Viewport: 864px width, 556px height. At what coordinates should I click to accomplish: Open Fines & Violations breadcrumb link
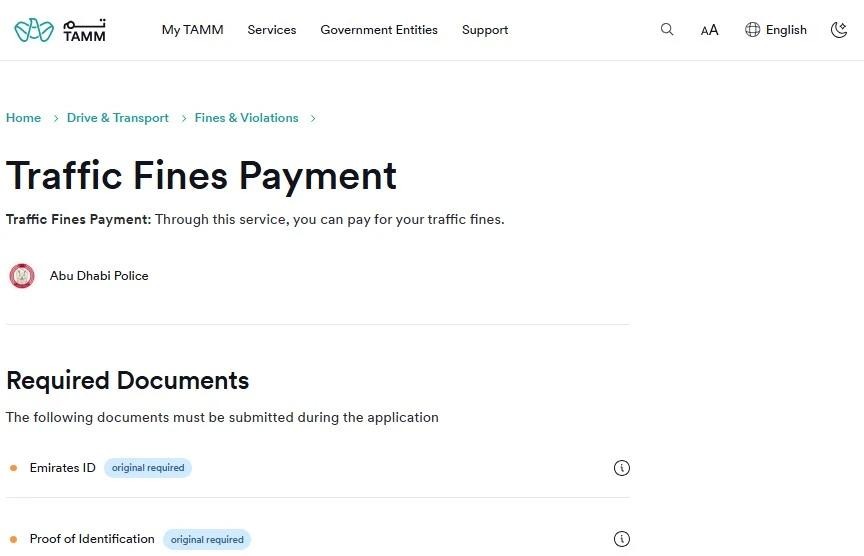tap(246, 118)
